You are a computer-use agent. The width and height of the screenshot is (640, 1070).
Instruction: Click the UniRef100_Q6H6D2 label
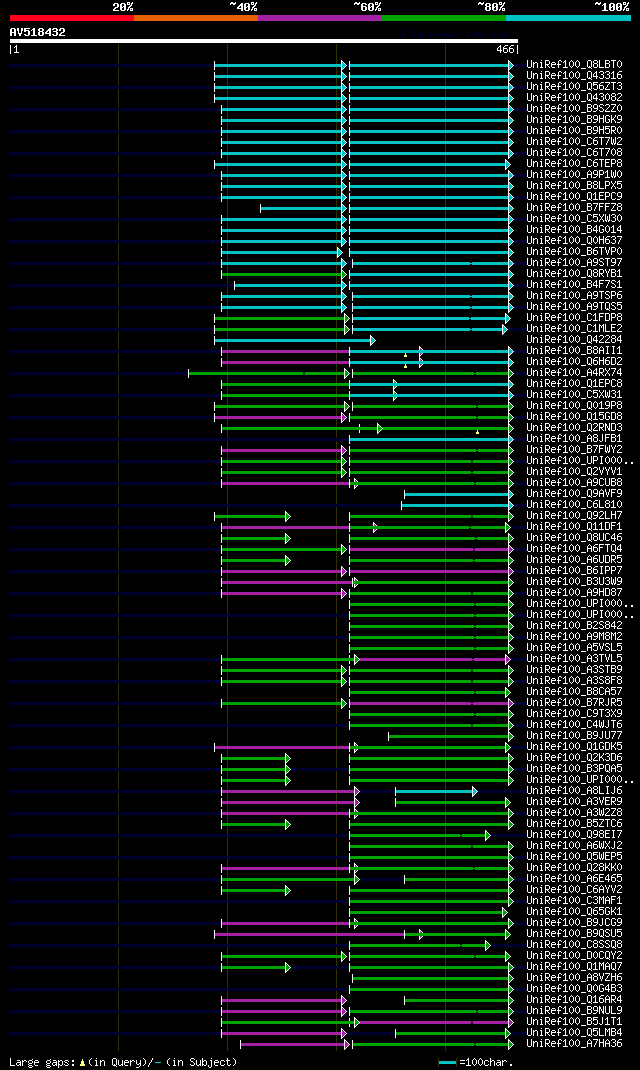pyautogui.click(x=574, y=362)
